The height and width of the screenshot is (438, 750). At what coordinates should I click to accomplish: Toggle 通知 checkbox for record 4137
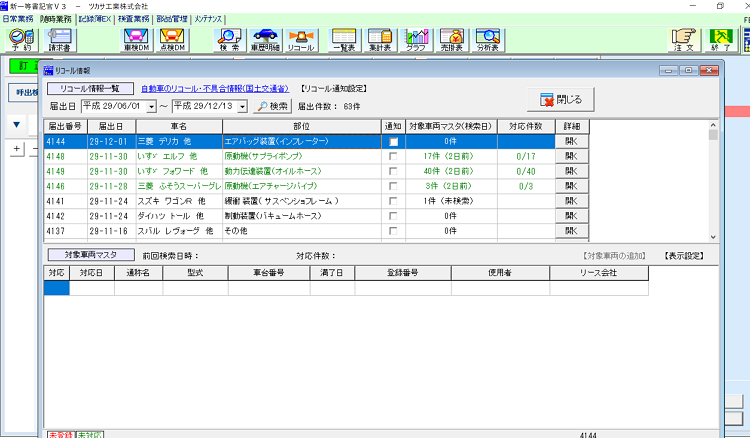click(x=393, y=231)
